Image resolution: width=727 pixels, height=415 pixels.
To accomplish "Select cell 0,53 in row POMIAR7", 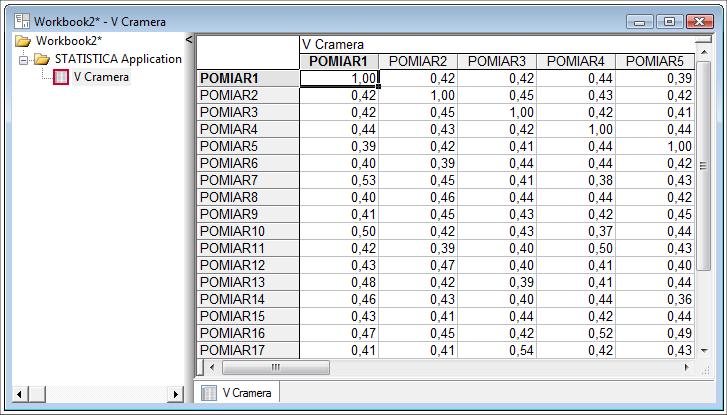I will tap(339, 180).
